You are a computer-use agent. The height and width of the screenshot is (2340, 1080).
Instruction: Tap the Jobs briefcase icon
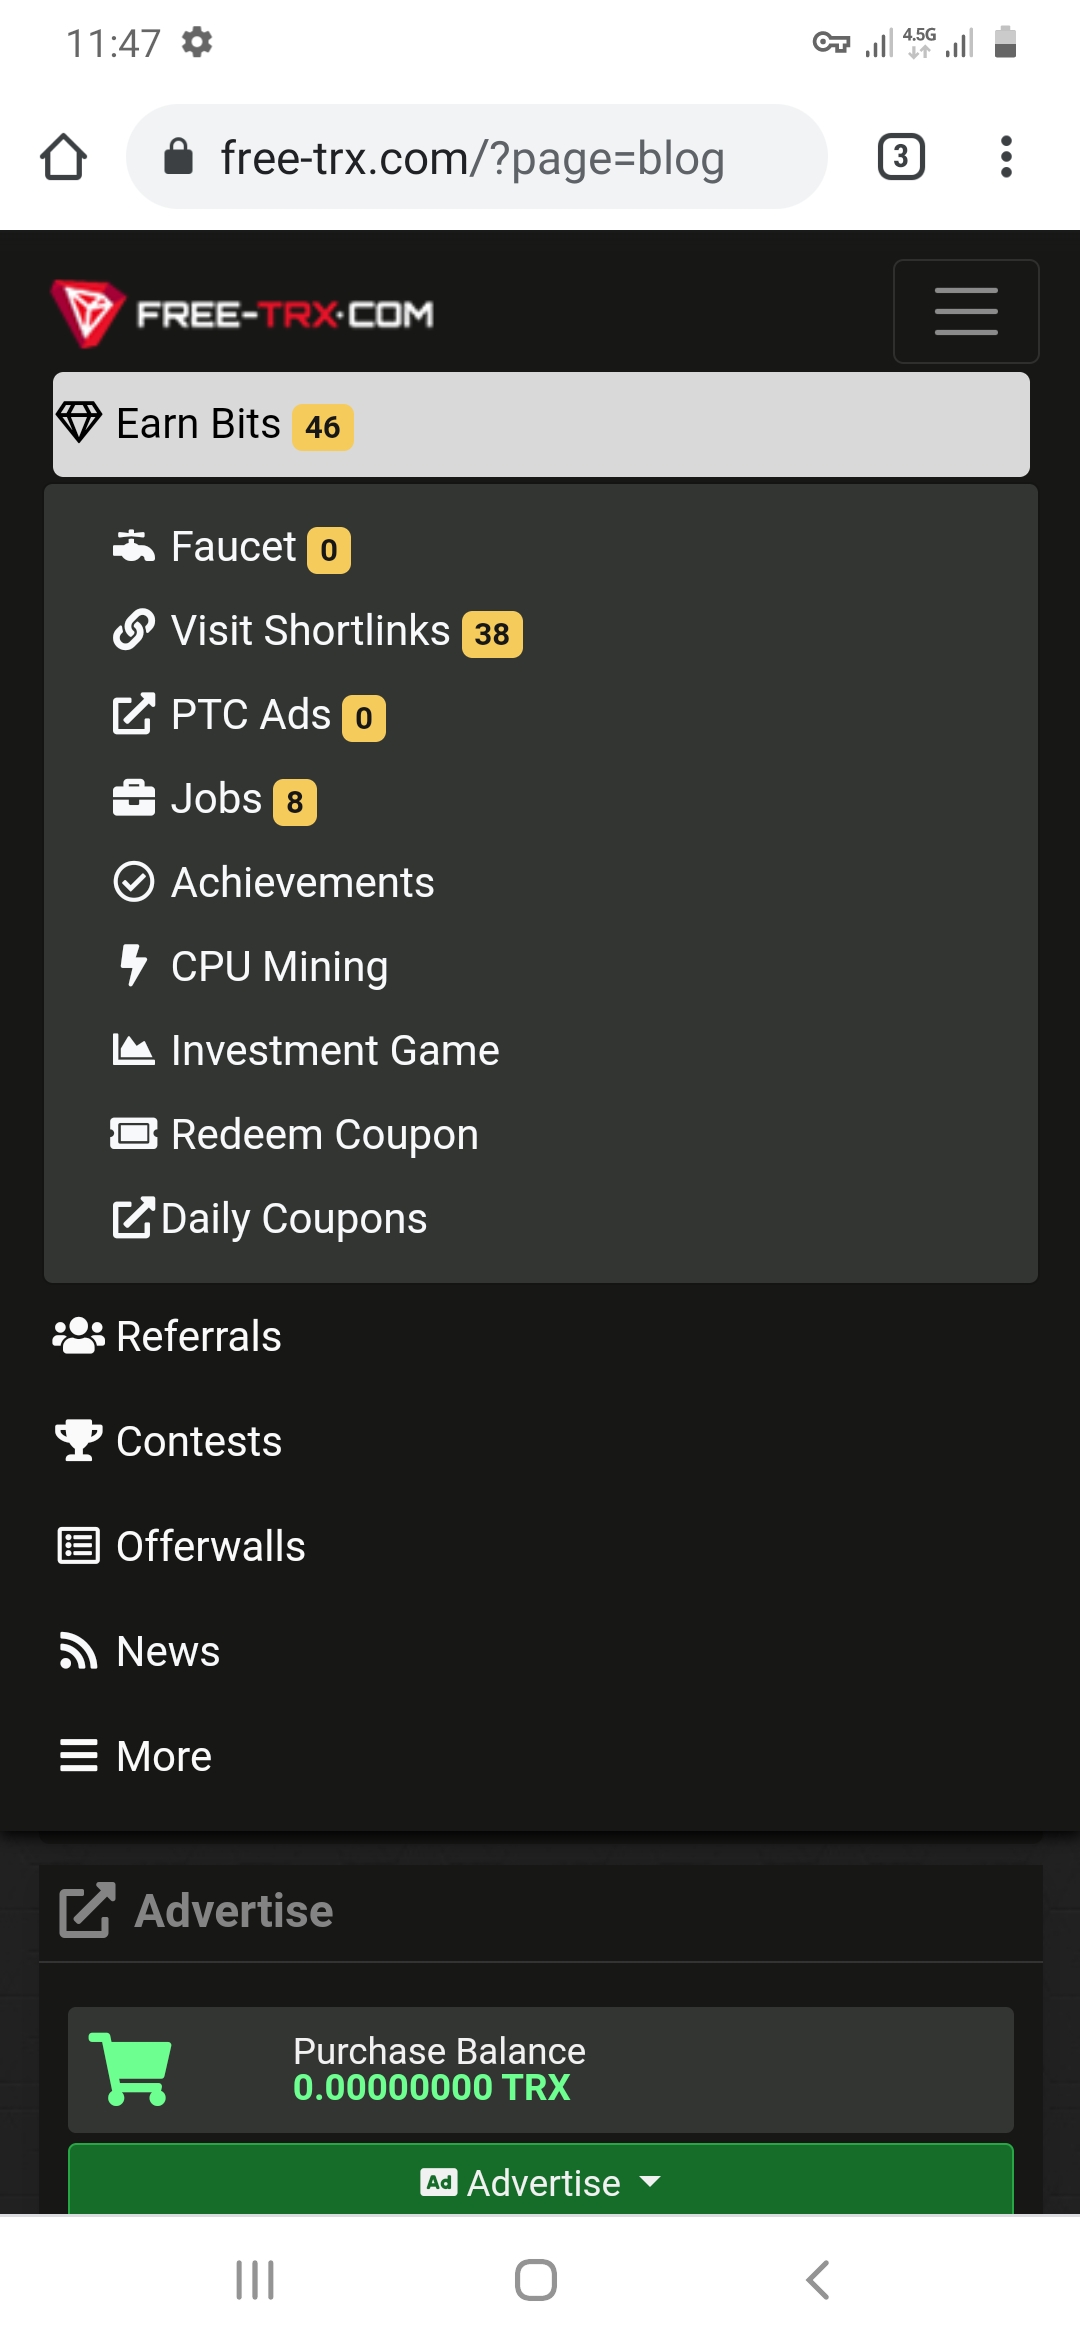pyautogui.click(x=133, y=798)
